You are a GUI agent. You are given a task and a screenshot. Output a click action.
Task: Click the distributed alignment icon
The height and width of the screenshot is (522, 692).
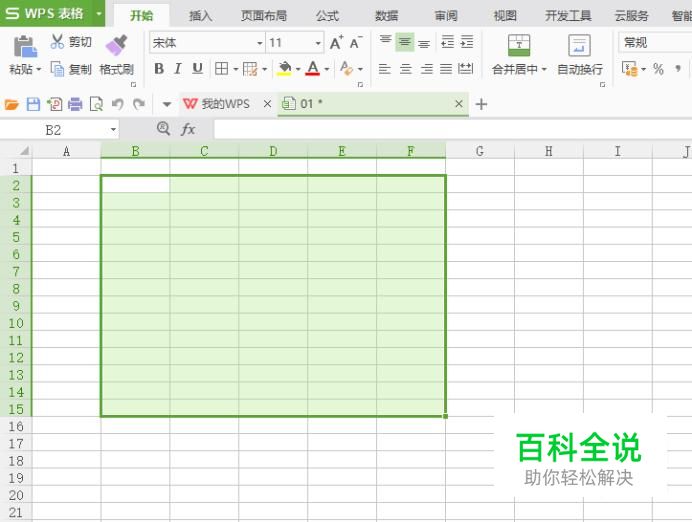click(x=466, y=68)
